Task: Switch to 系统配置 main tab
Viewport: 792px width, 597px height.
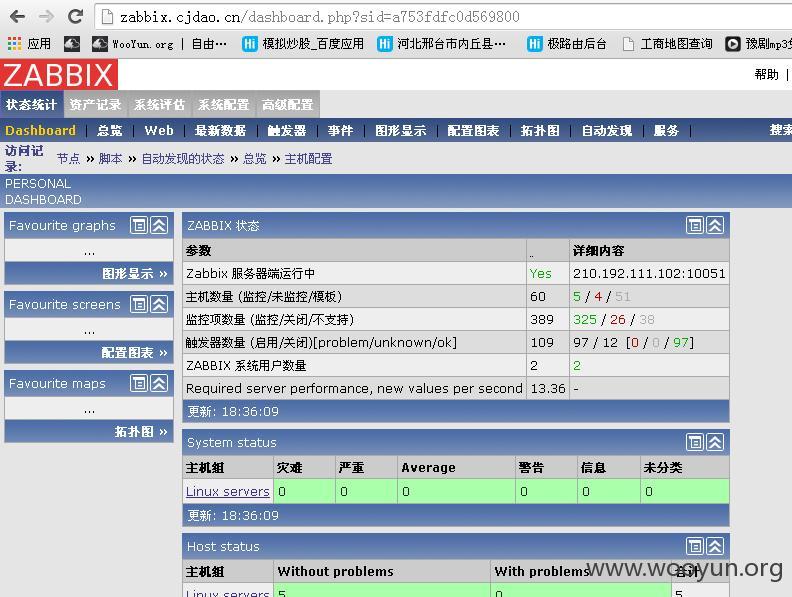Action: pyautogui.click(x=224, y=105)
